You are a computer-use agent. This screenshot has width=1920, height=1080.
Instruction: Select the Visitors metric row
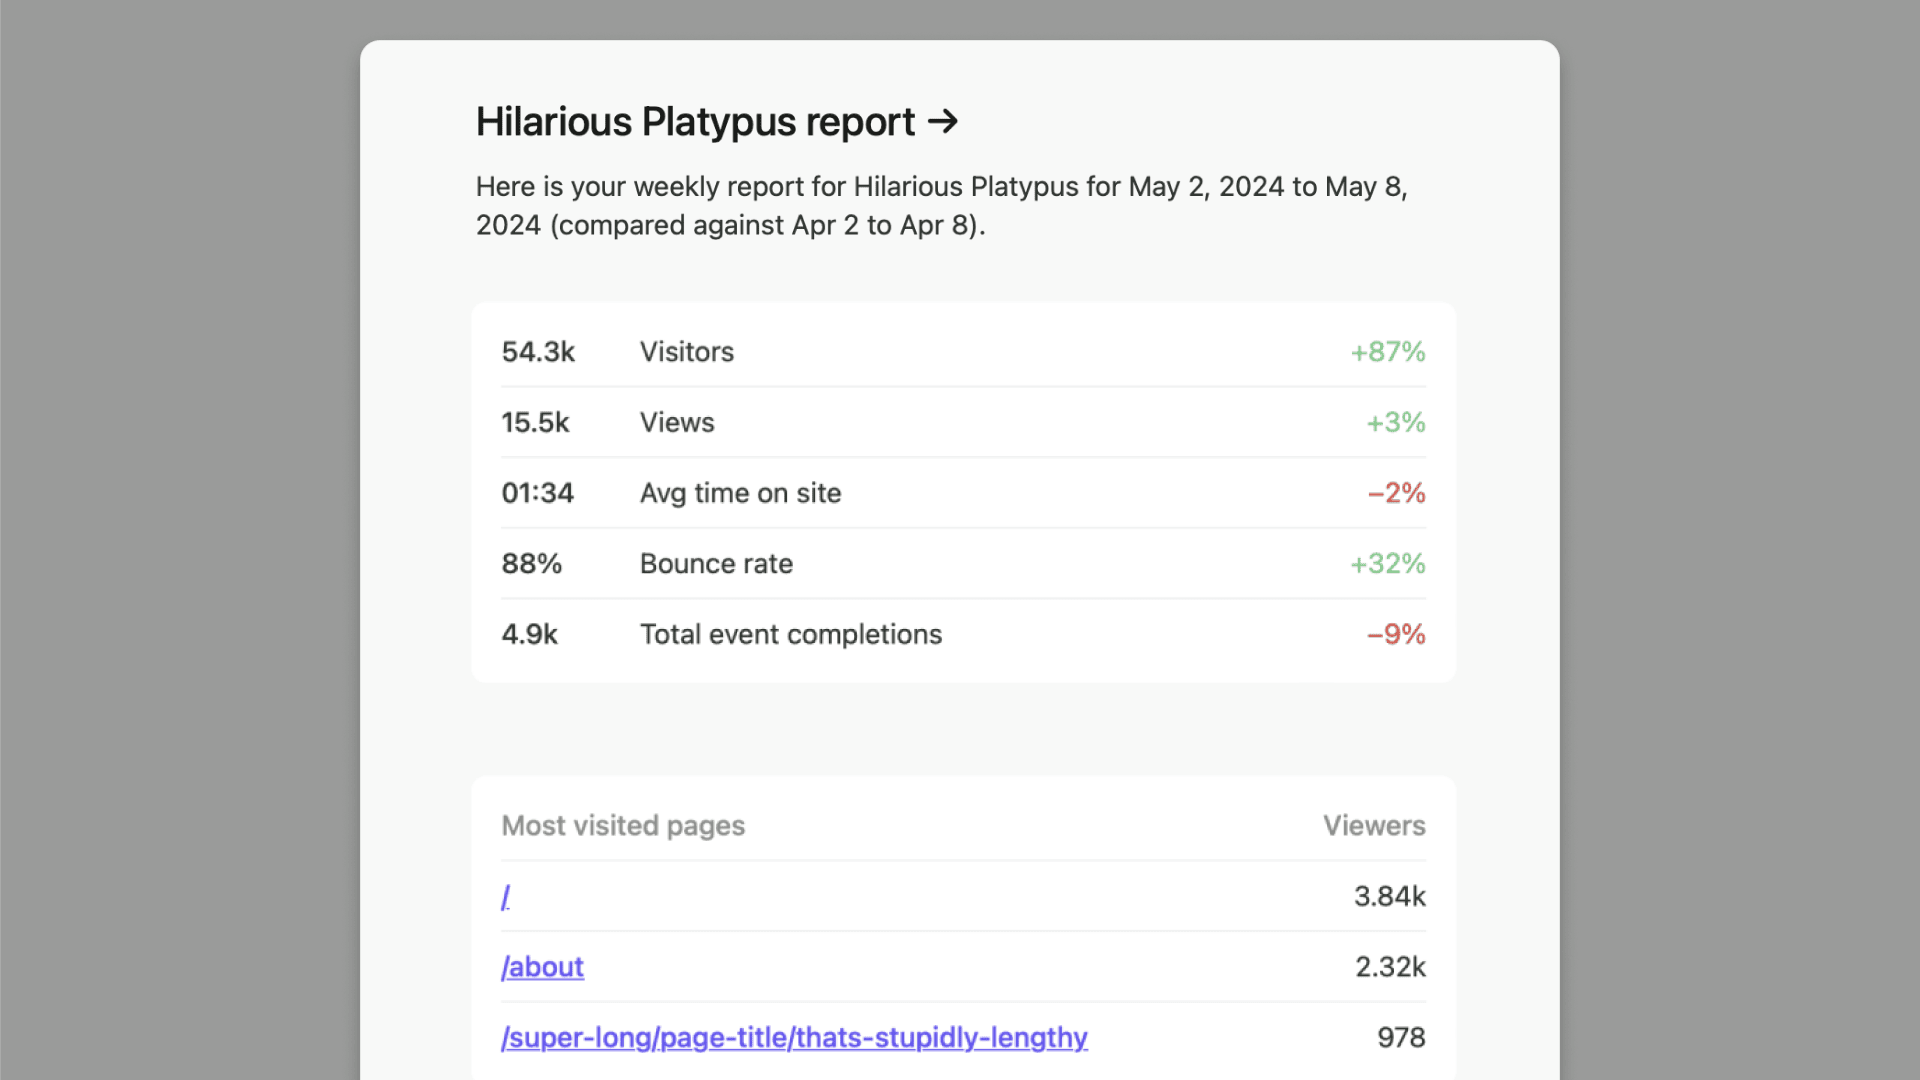click(x=687, y=351)
